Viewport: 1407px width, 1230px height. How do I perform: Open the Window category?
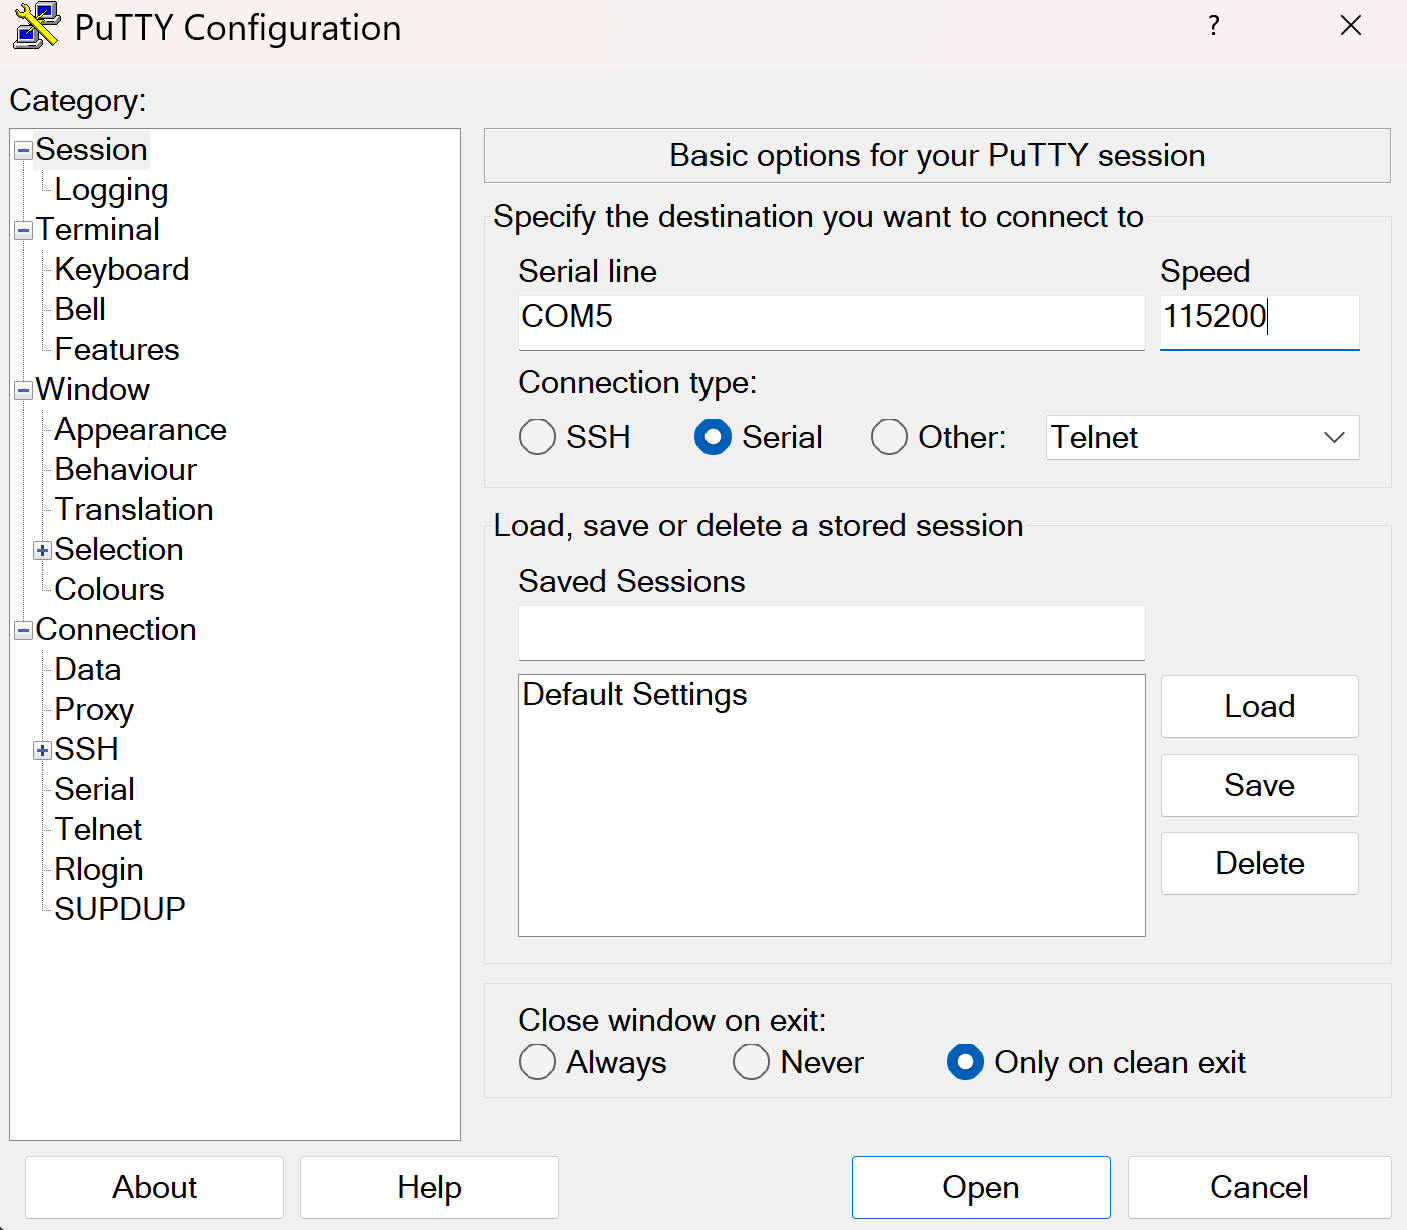click(93, 390)
